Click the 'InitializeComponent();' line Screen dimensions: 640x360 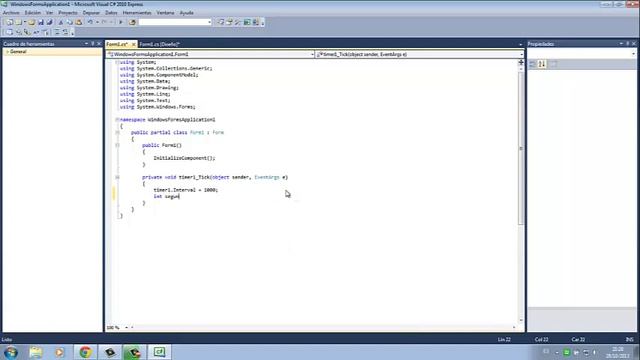tap(184, 158)
